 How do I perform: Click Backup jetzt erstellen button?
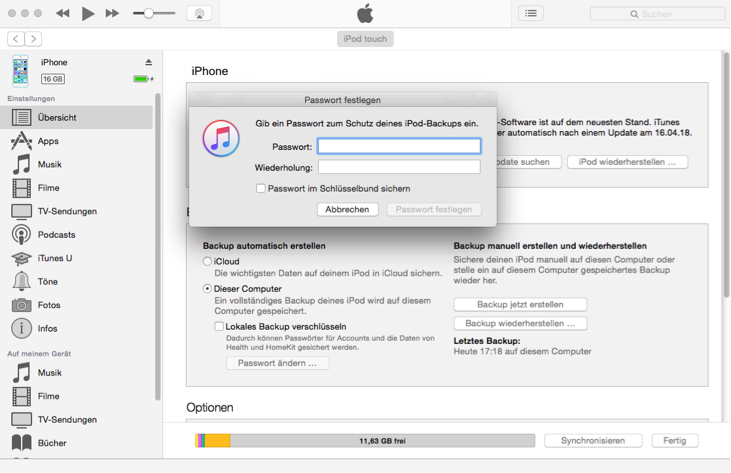(x=520, y=305)
